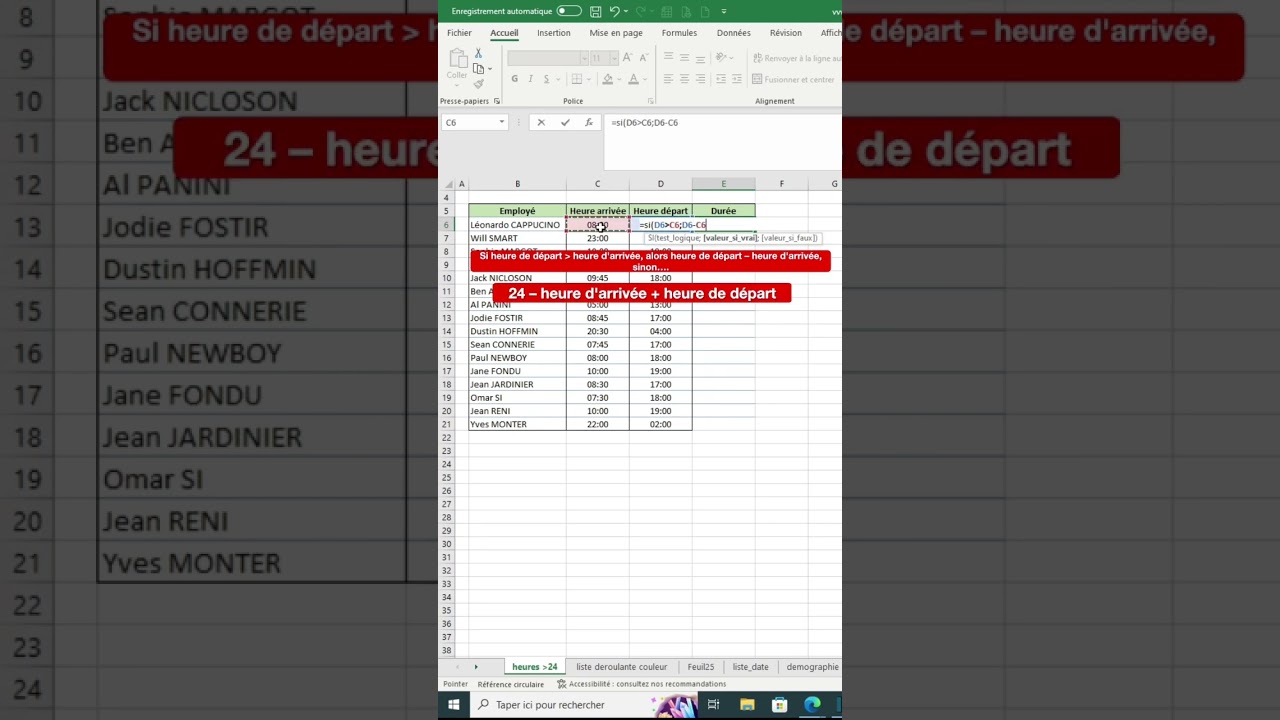Open the Mise en page tab

coord(616,33)
